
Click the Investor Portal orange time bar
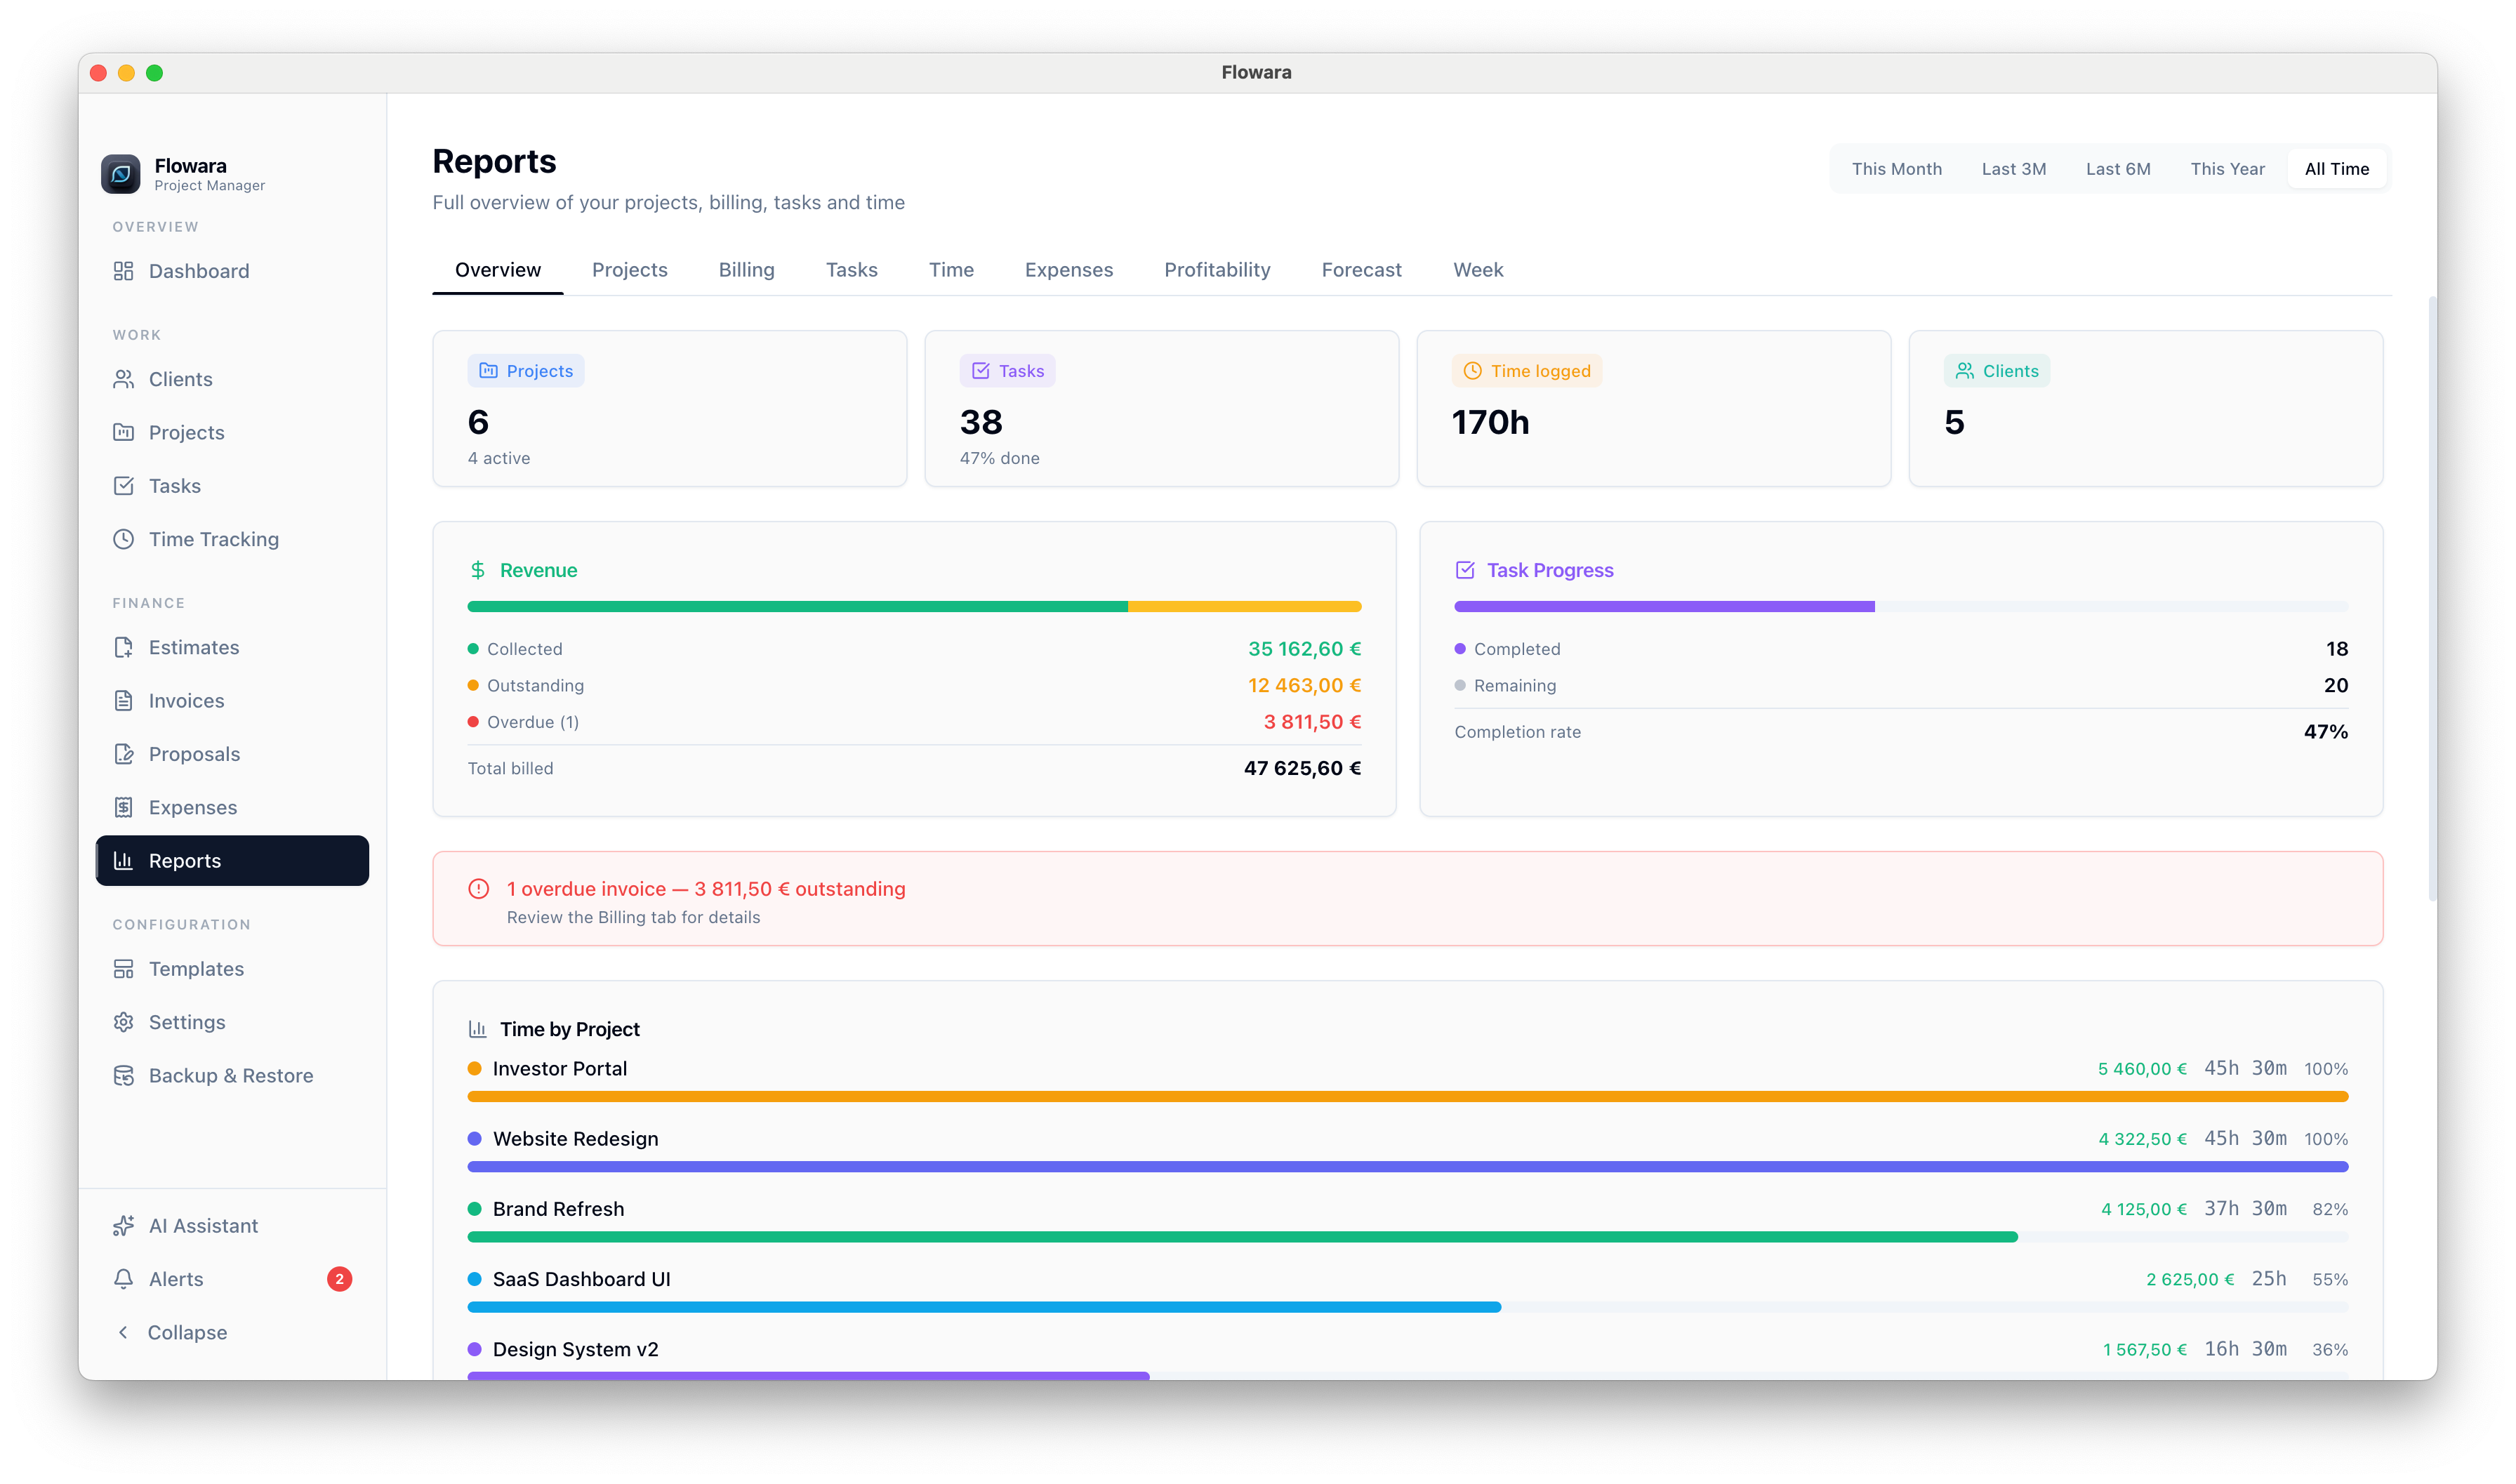pyautogui.click(x=1408, y=1097)
